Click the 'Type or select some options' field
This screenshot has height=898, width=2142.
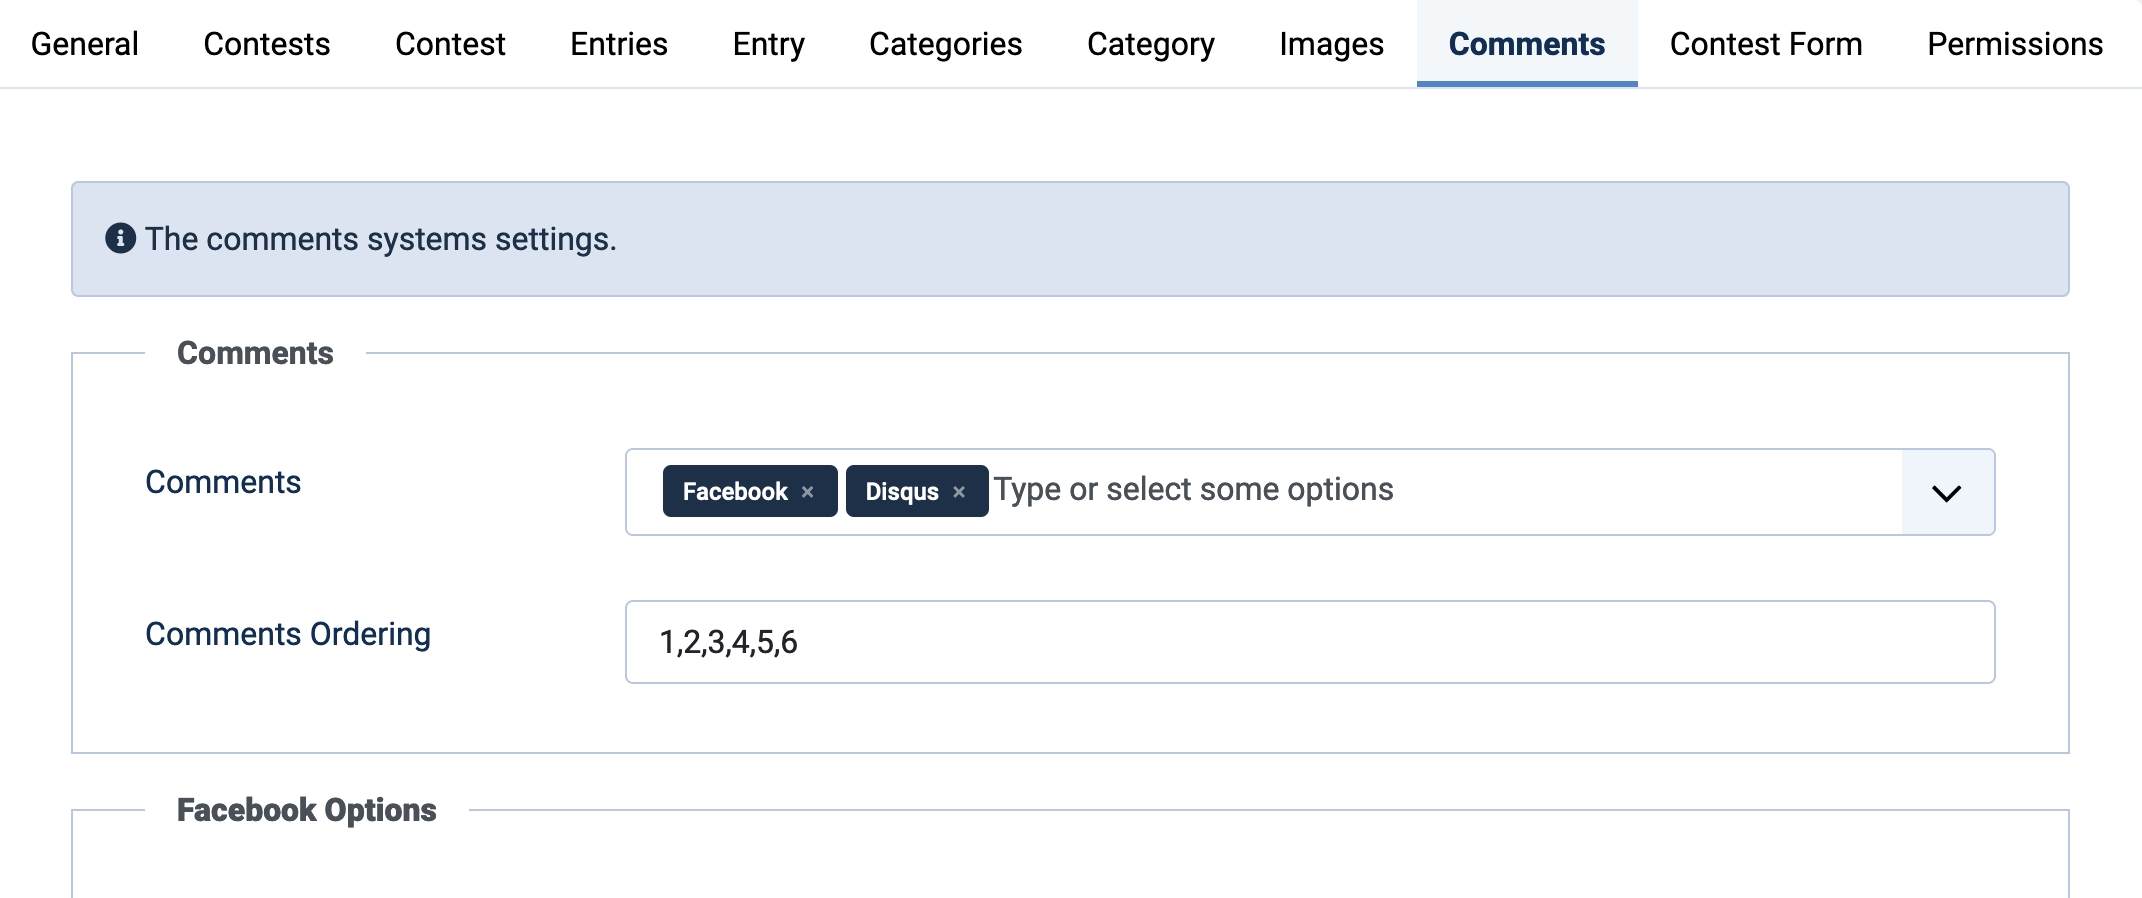(1400, 490)
